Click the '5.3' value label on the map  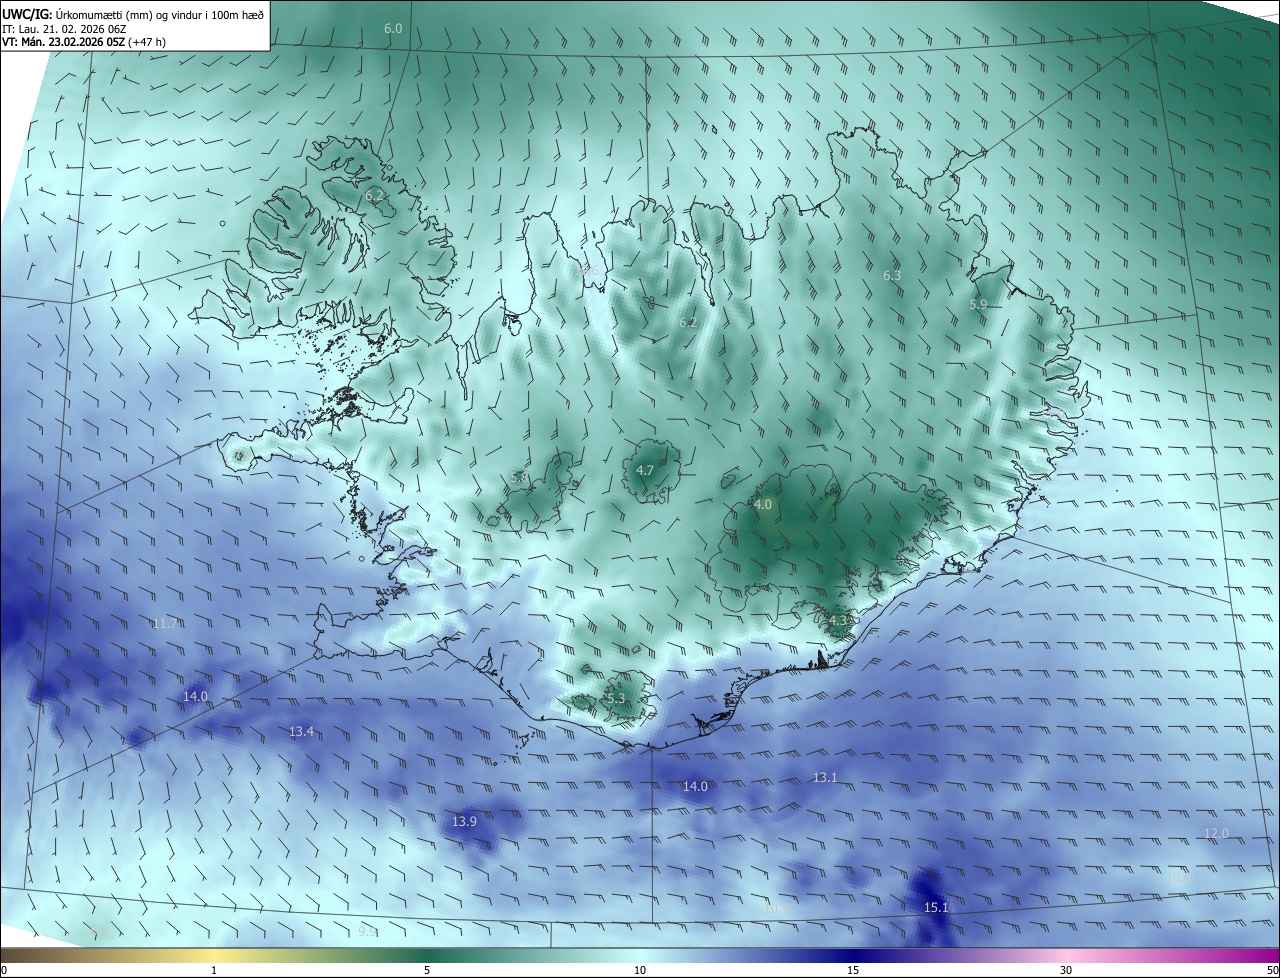[615, 698]
